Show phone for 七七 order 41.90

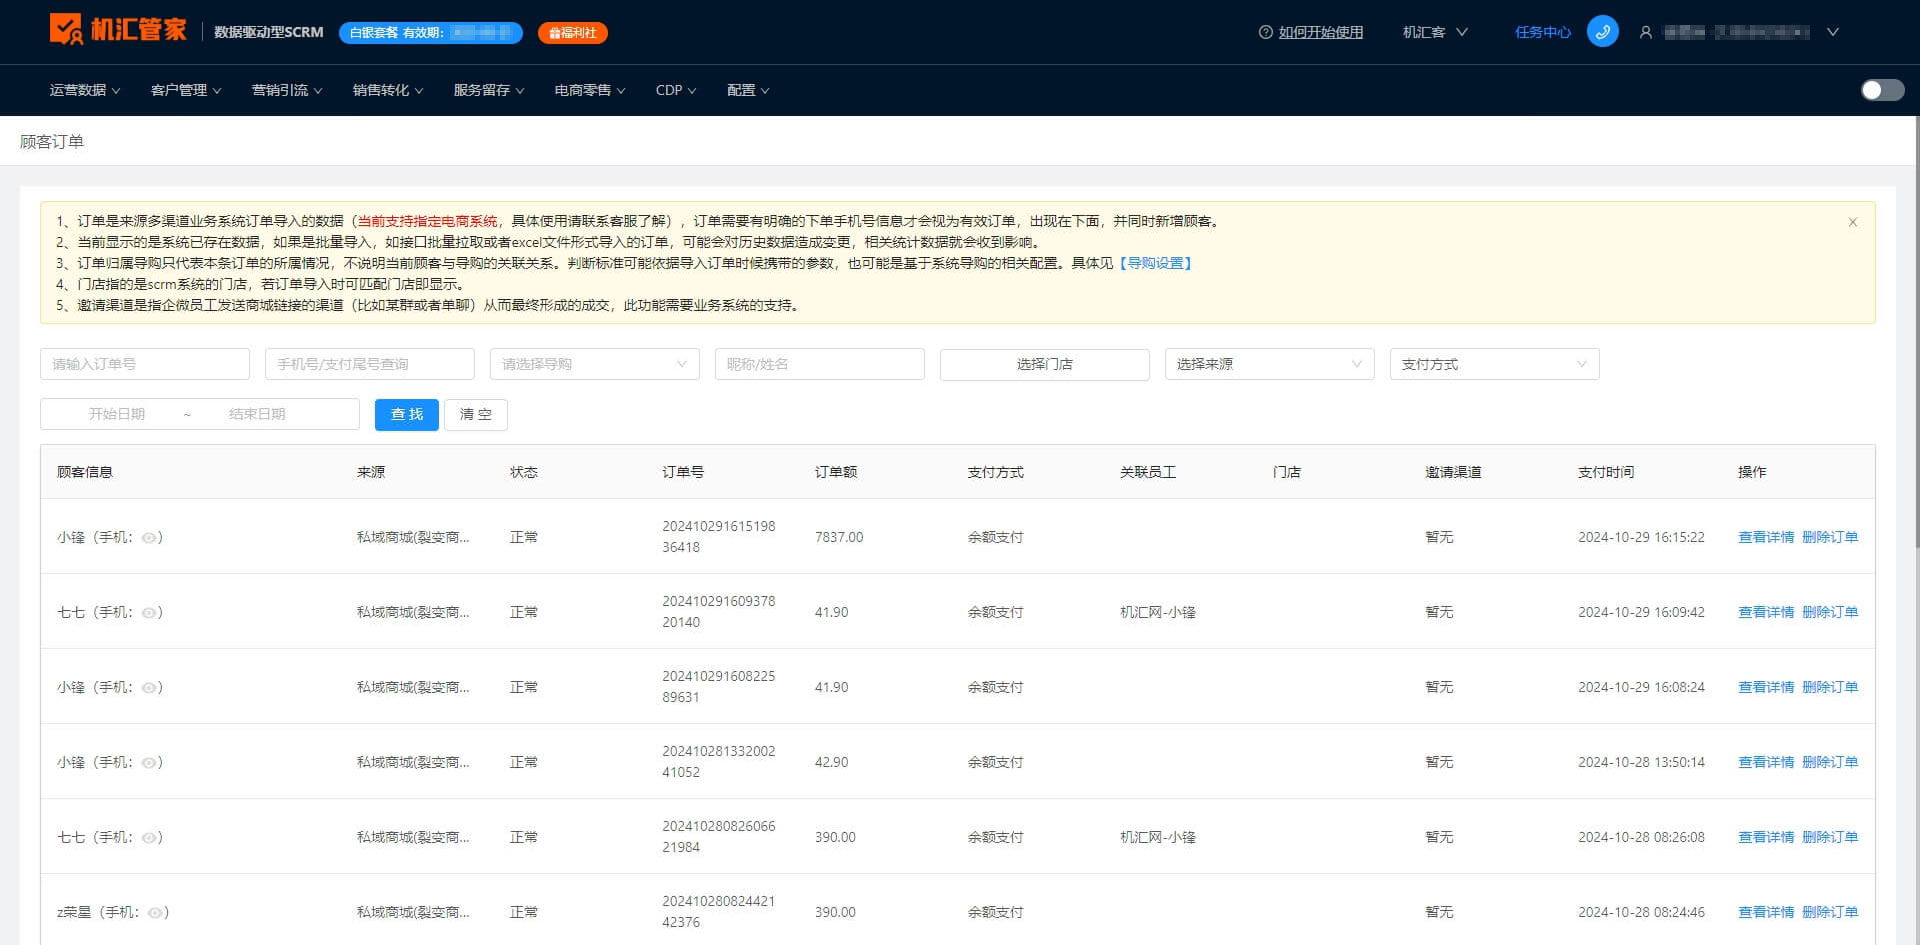pyautogui.click(x=149, y=613)
